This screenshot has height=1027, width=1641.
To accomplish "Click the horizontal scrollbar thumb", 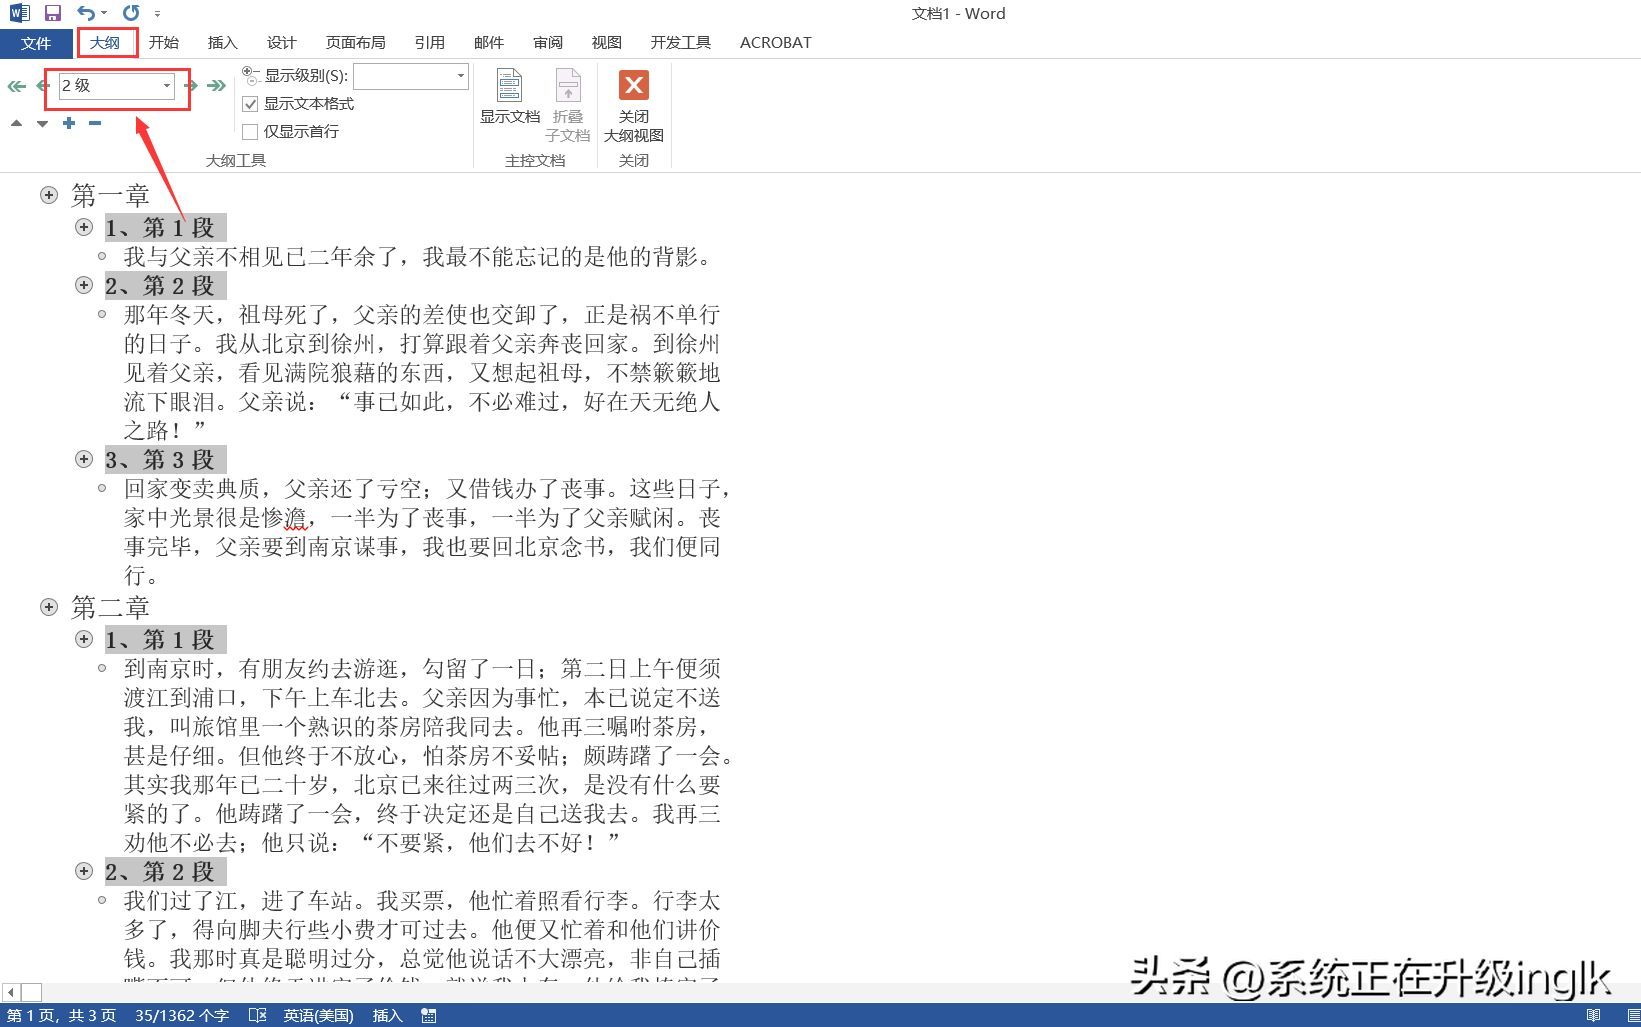I will click(x=31, y=993).
